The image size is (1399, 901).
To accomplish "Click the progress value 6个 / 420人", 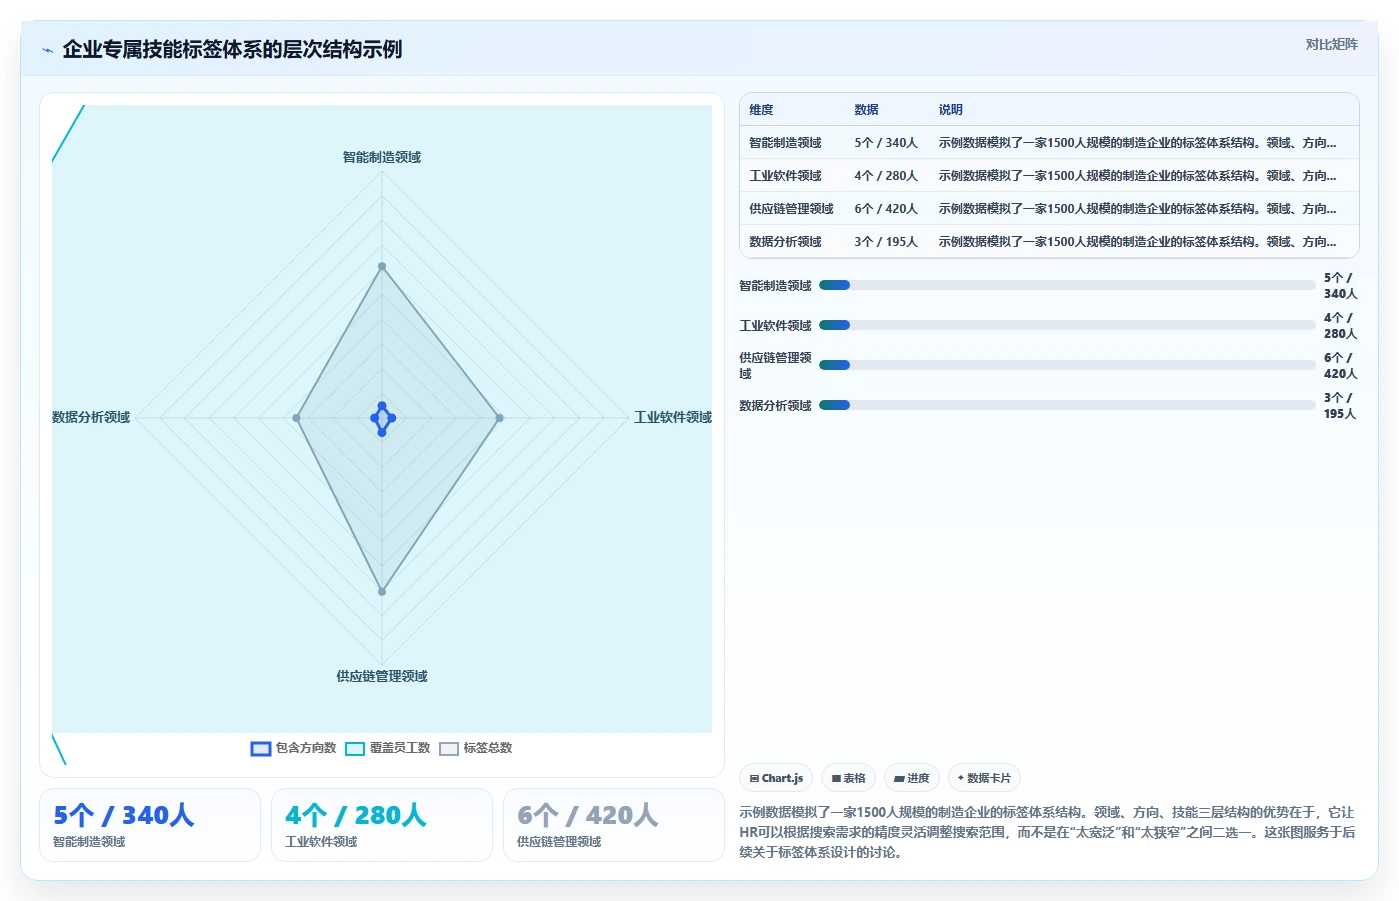I will (1340, 365).
